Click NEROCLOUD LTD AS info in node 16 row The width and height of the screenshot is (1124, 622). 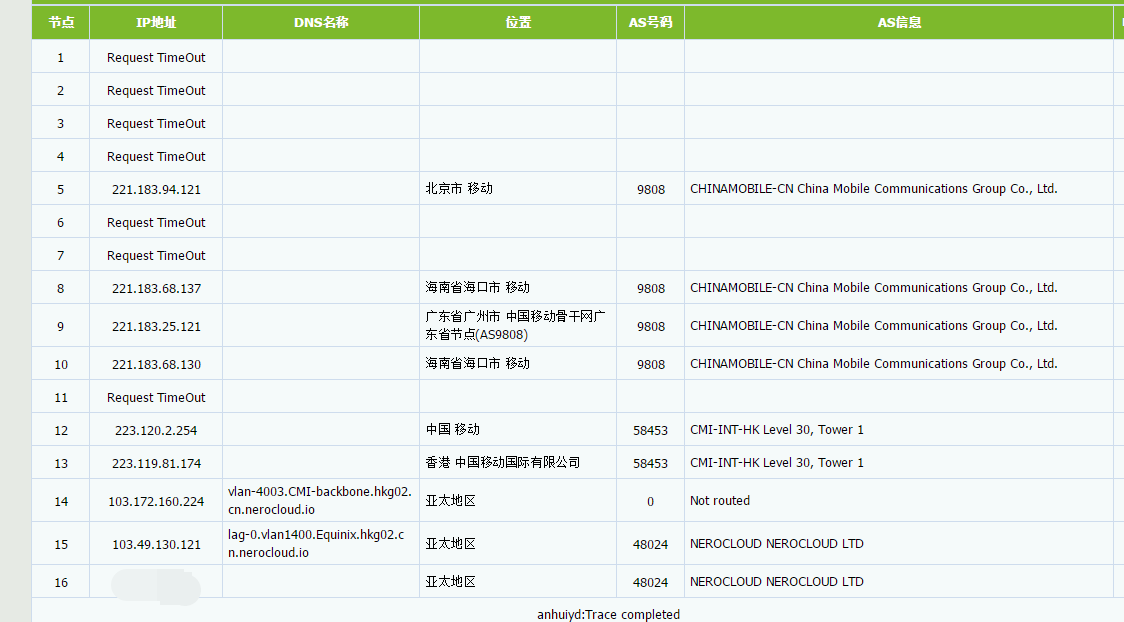(776, 581)
